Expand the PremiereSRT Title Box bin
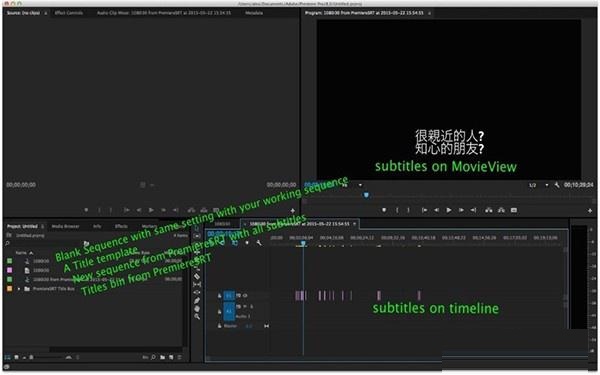The height and width of the screenshot is (375, 600). 19,289
